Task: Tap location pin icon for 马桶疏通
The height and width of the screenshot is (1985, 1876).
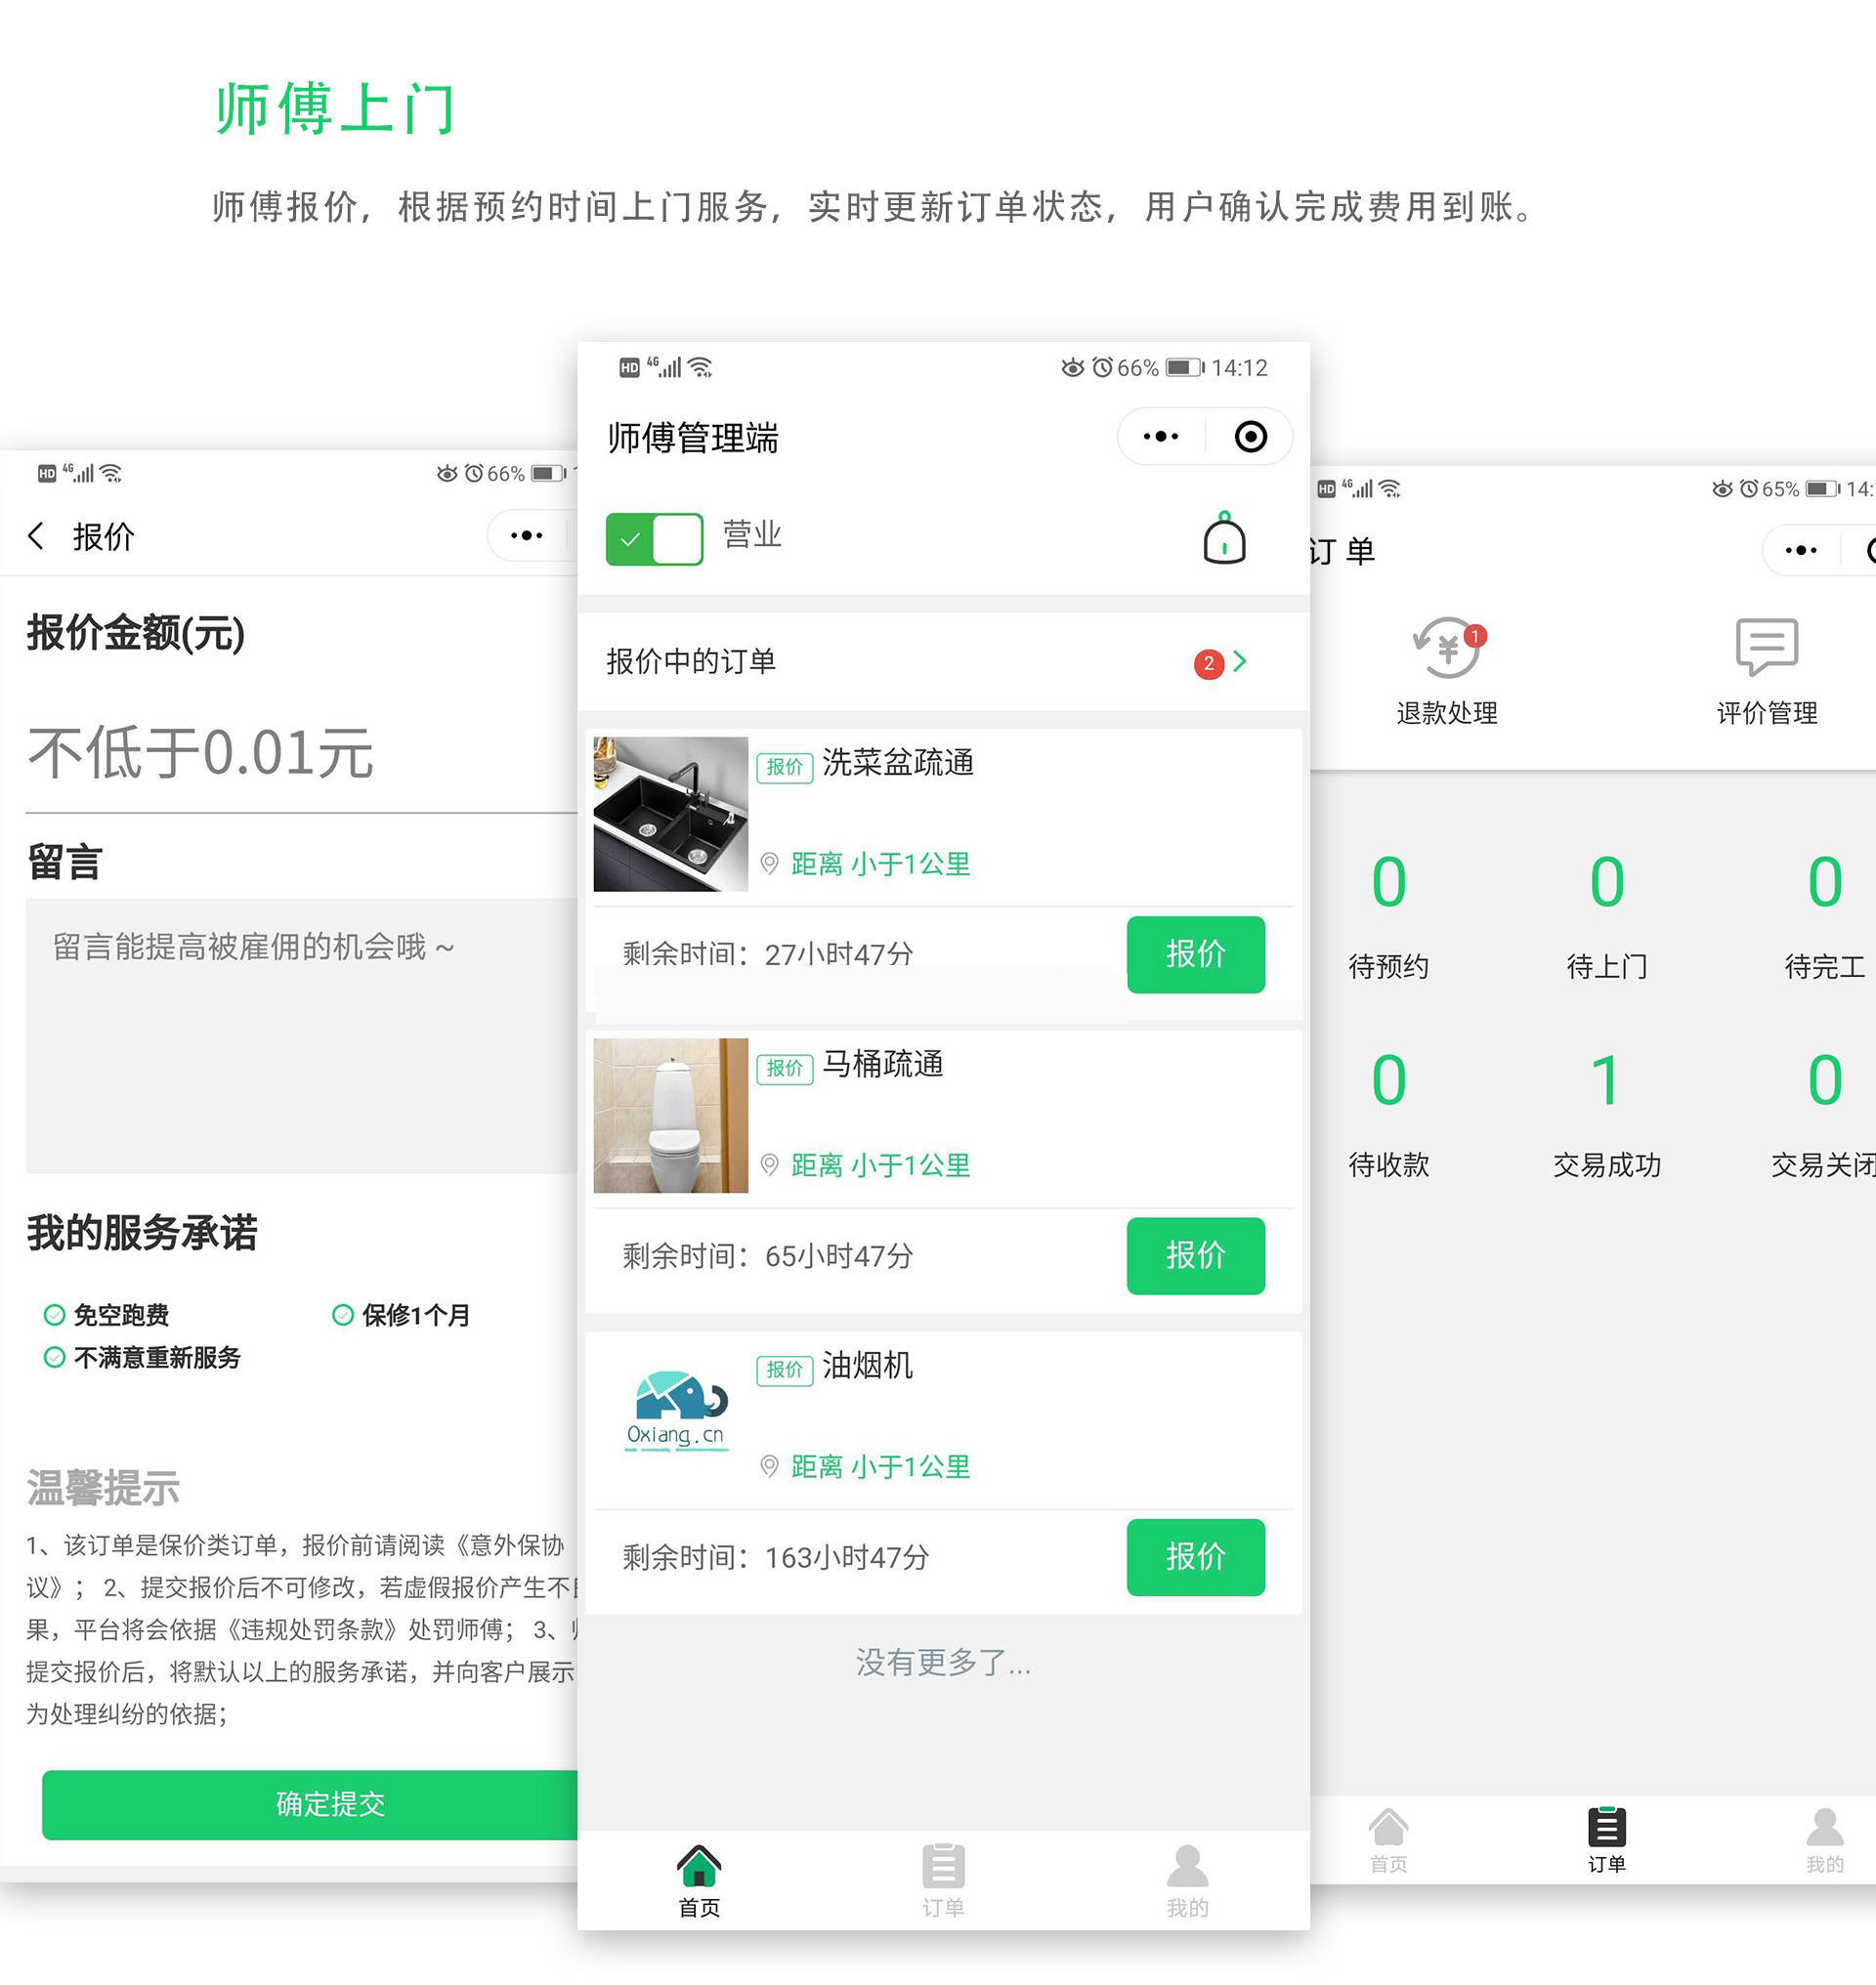Action: tap(769, 1165)
